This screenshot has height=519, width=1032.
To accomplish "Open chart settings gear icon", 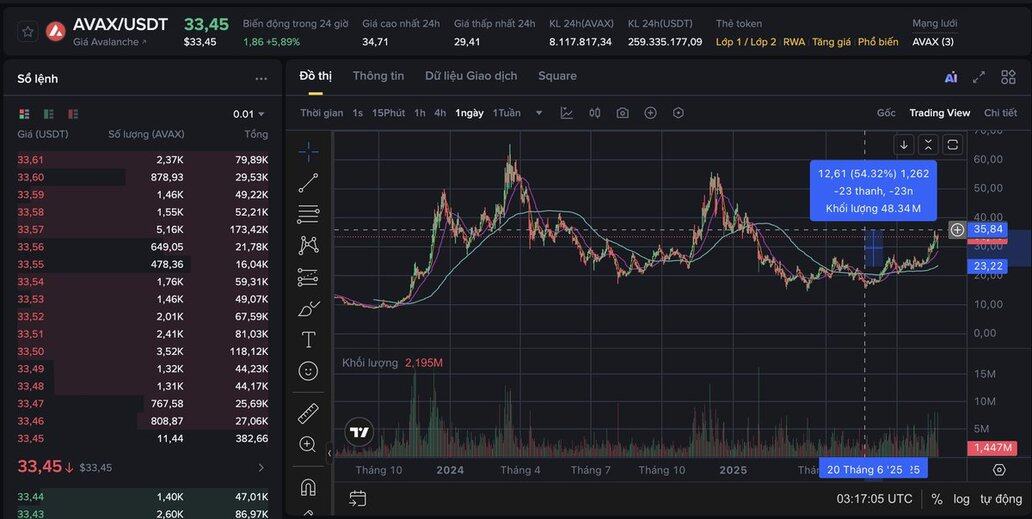I will 999,470.
